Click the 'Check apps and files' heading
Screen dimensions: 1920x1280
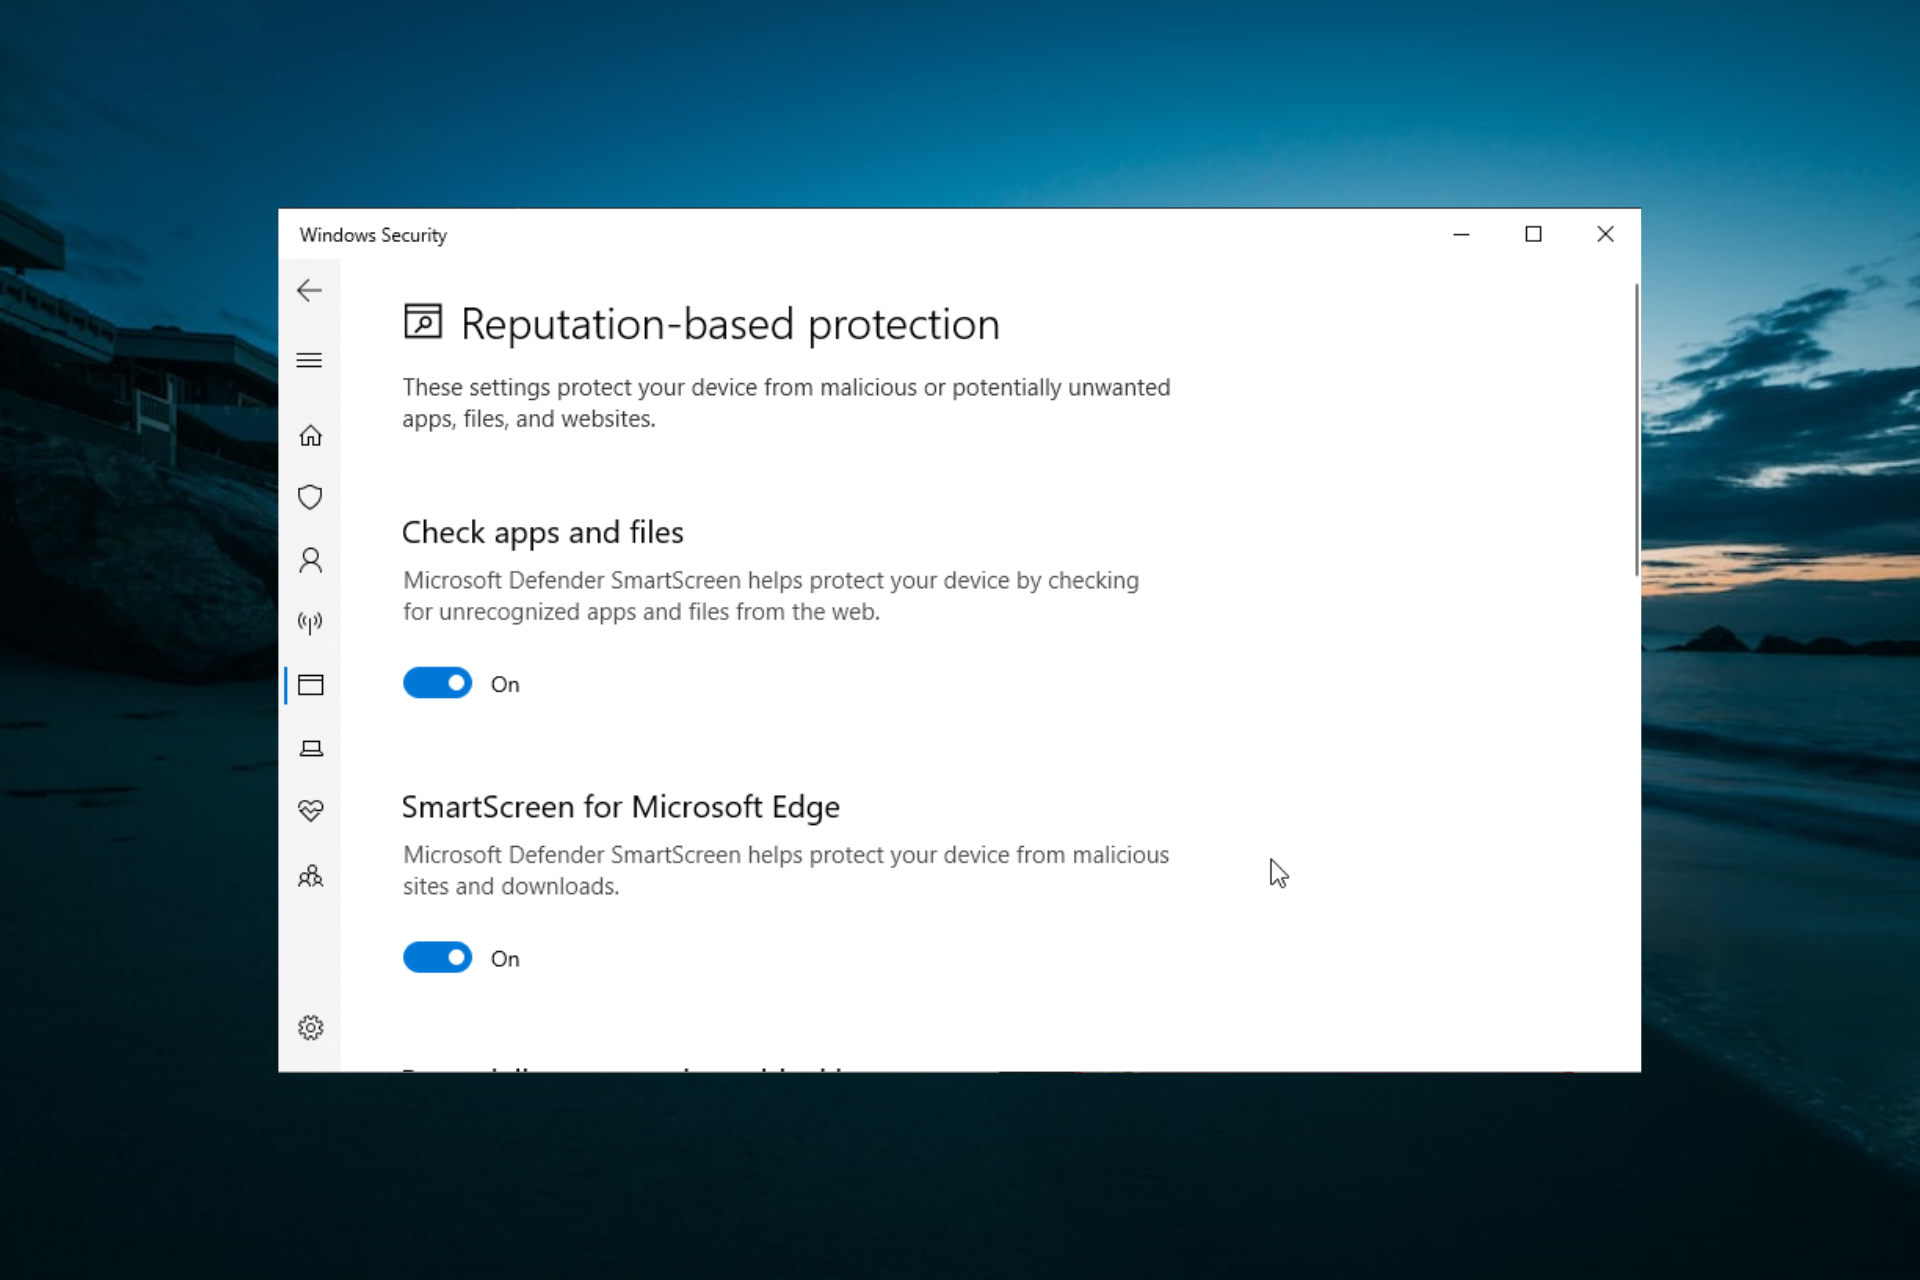point(543,533)
